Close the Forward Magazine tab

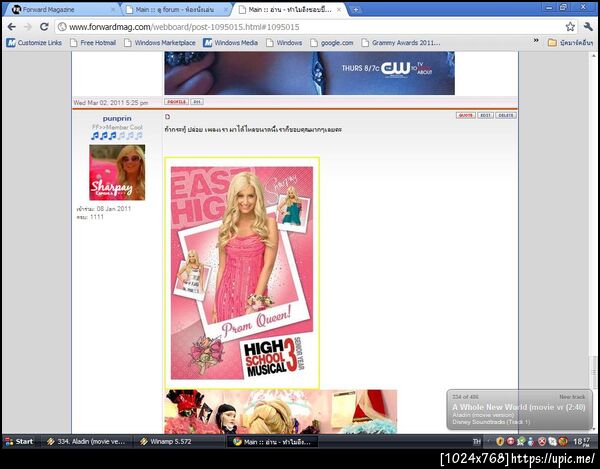tap(113, 10)
